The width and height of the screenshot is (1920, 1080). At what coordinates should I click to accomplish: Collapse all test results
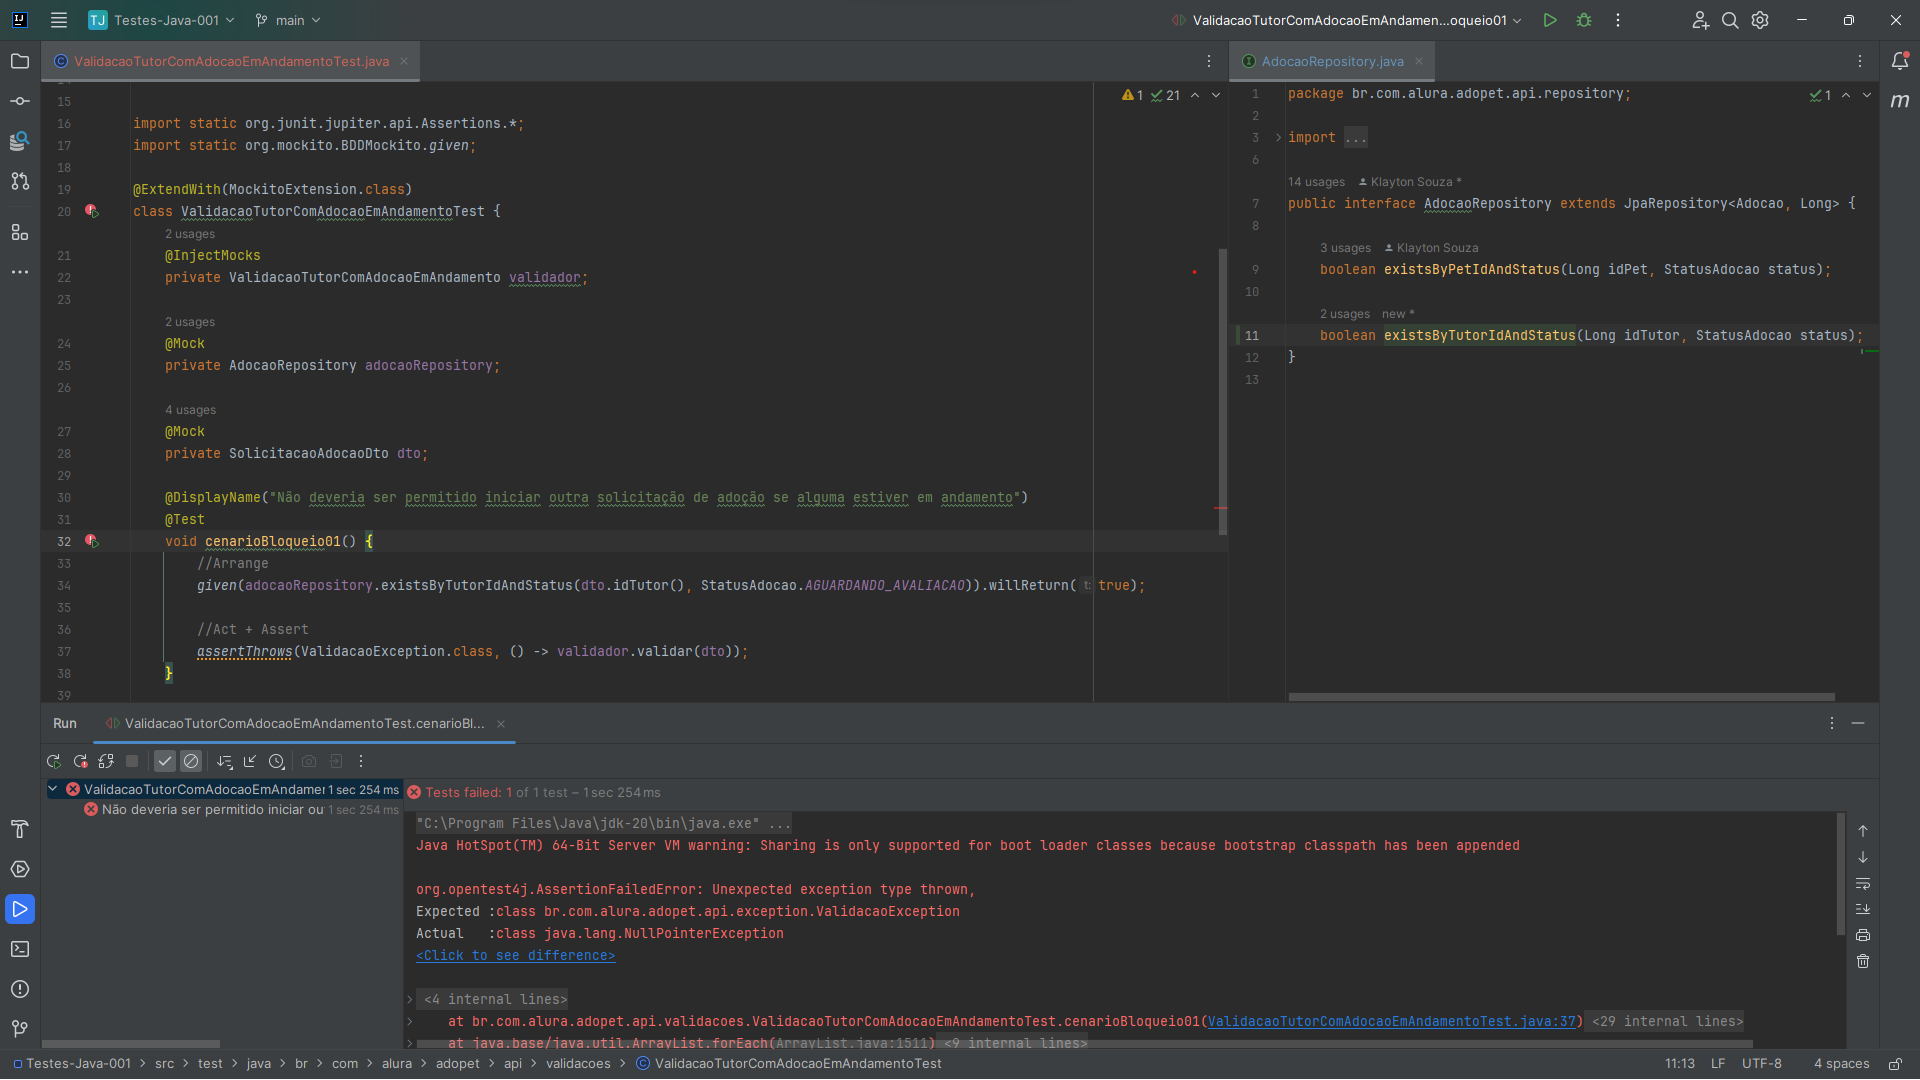click(x=250, y=762)
